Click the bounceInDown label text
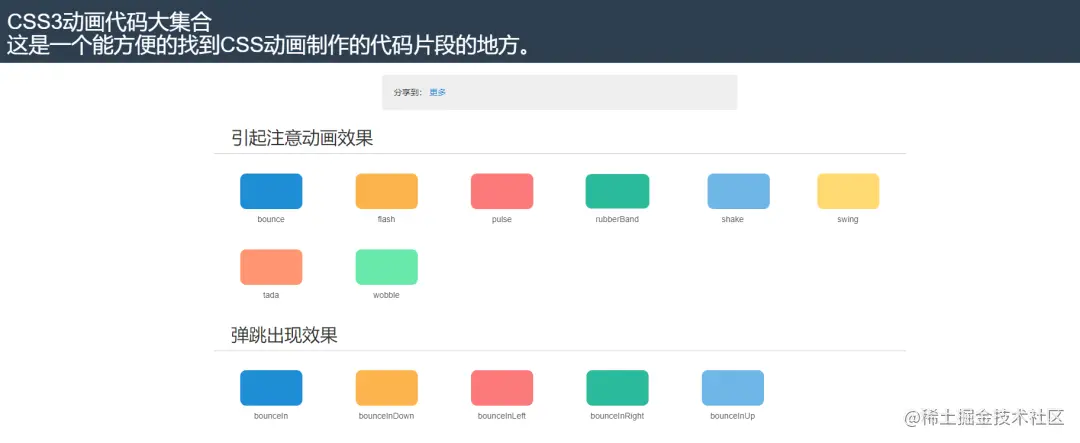The height and width of the screenshot is (443, 1080). [386, 416]
